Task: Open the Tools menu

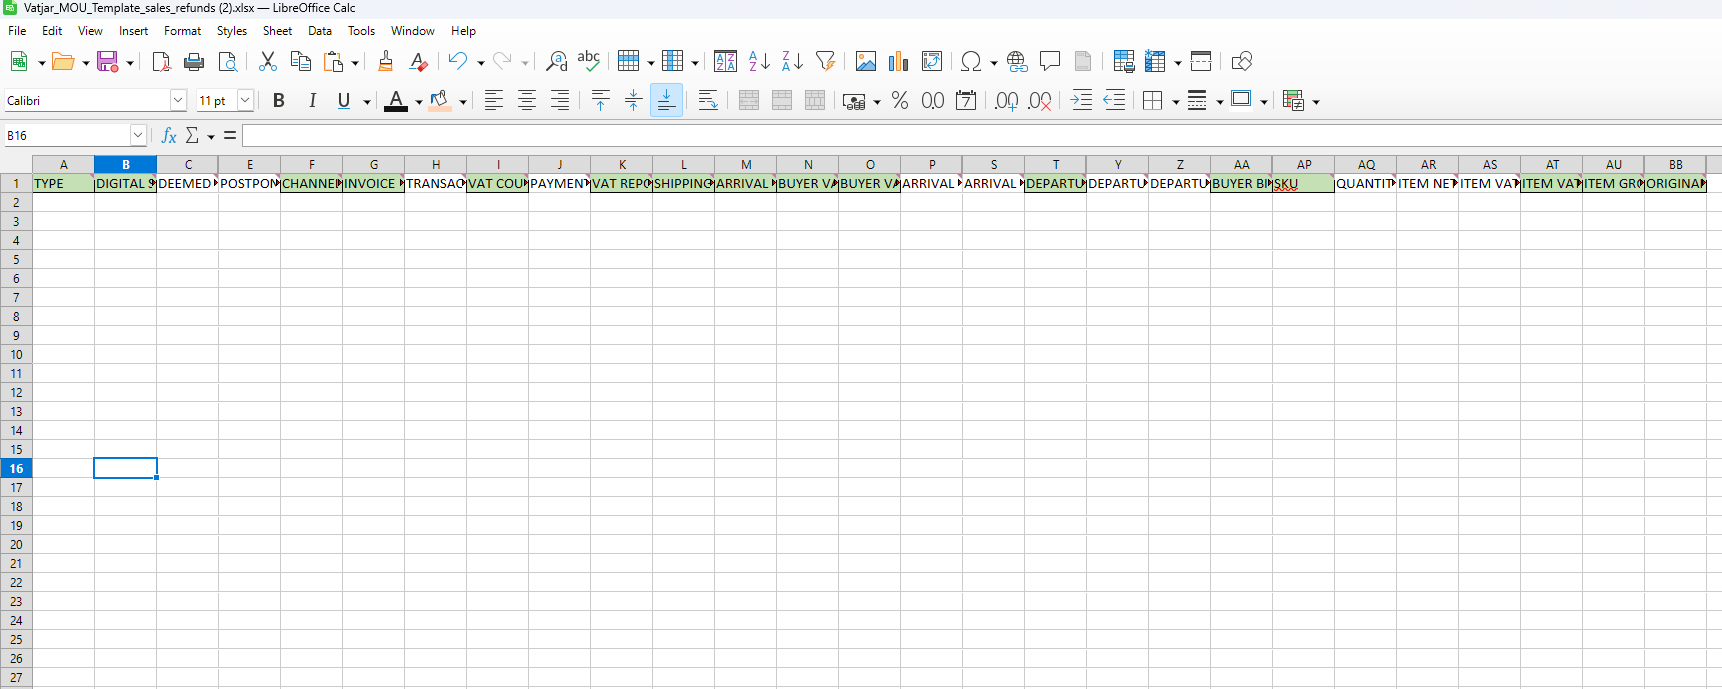Action: click(361, 31)
